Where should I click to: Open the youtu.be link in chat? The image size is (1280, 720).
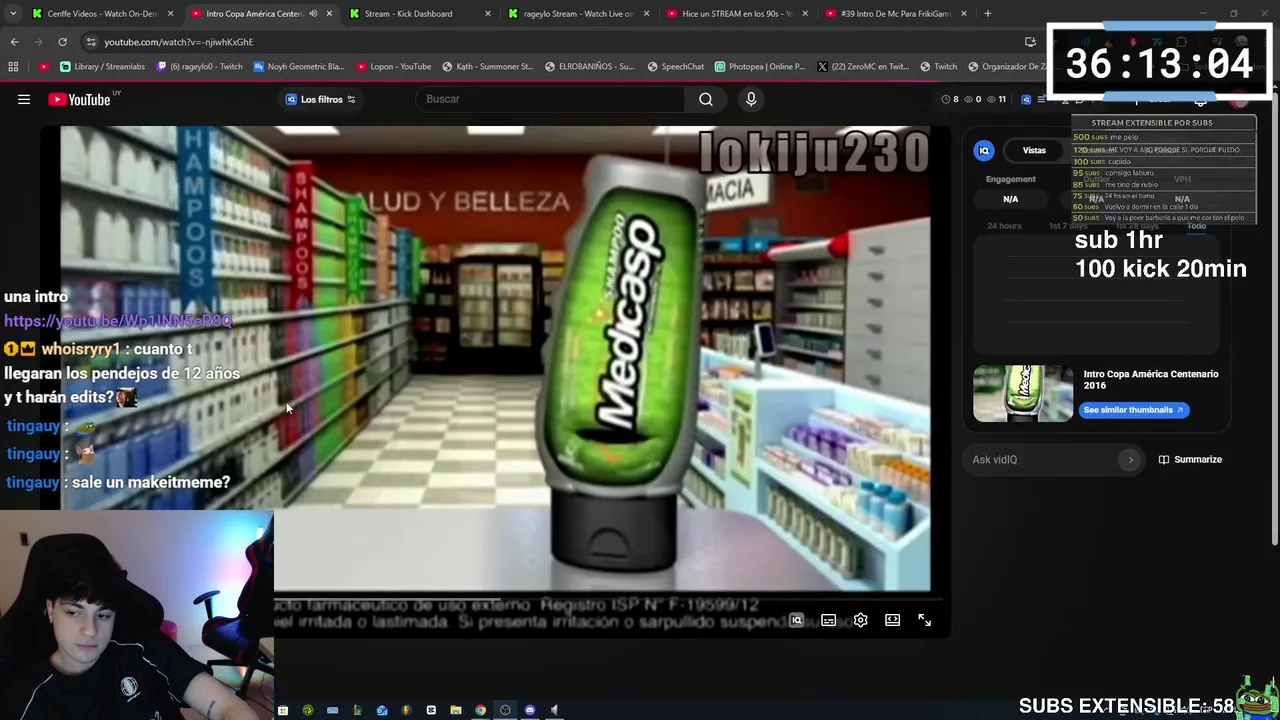118,321
